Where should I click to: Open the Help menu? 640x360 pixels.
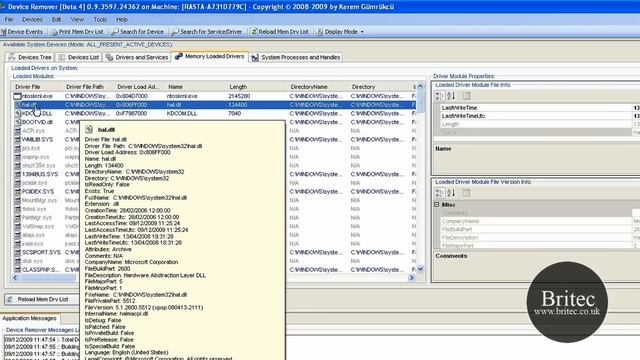[122, 19]
